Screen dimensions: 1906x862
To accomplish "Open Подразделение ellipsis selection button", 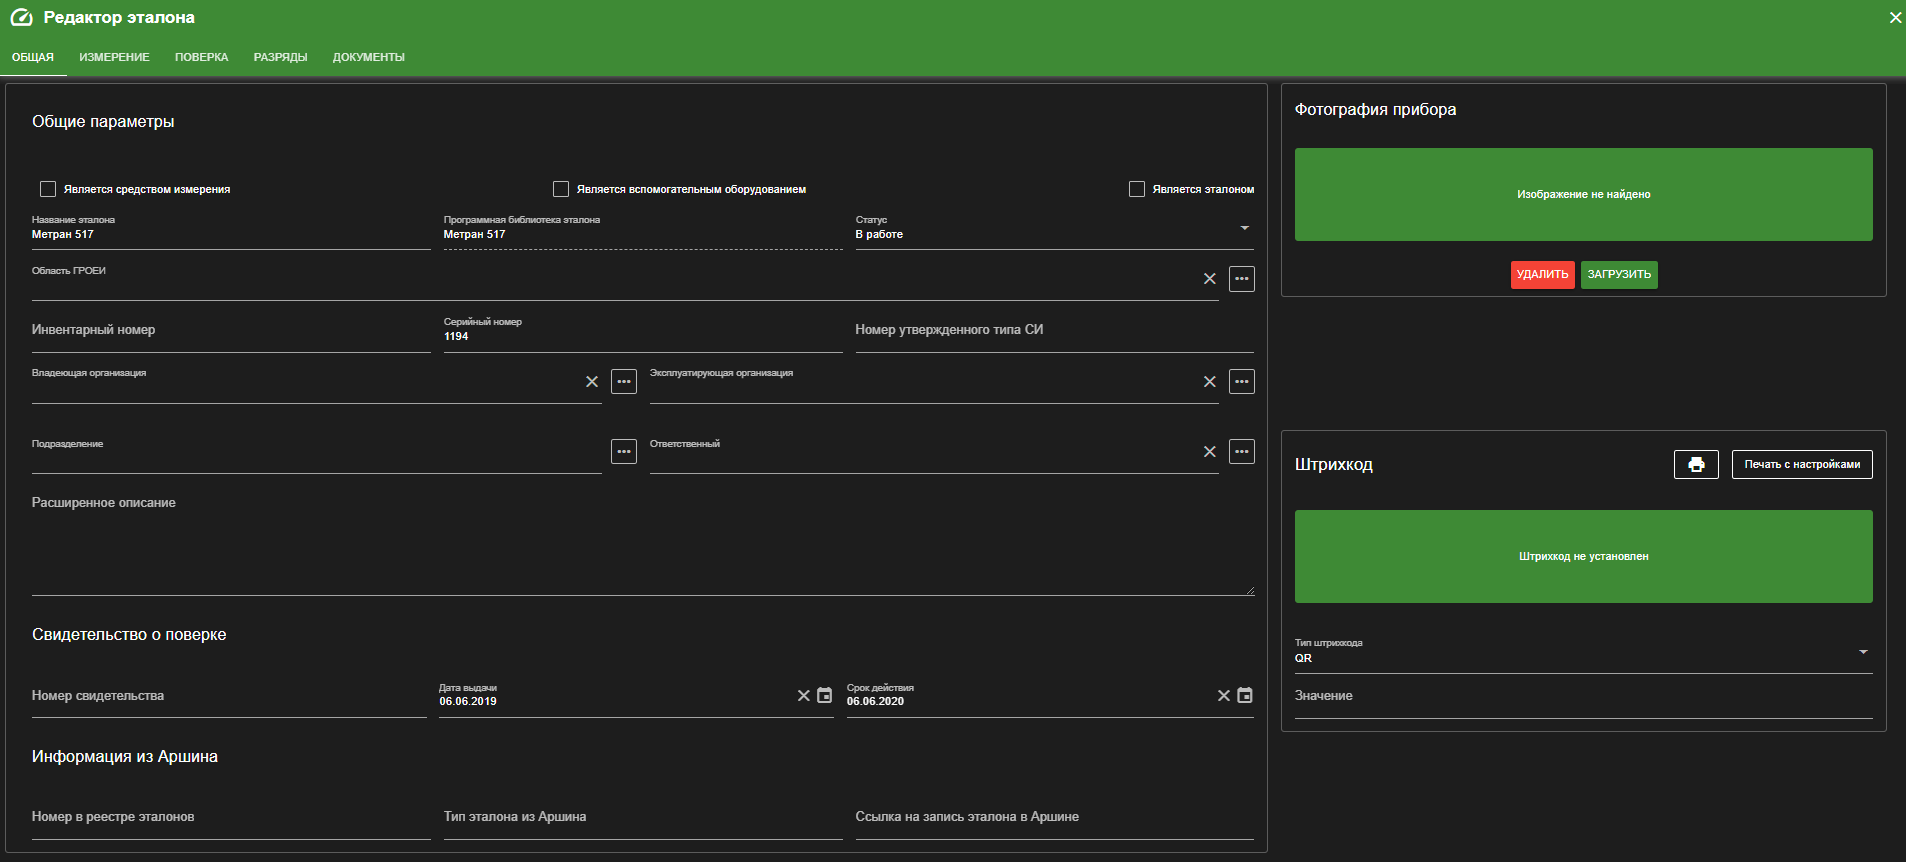I will (624, 452).
